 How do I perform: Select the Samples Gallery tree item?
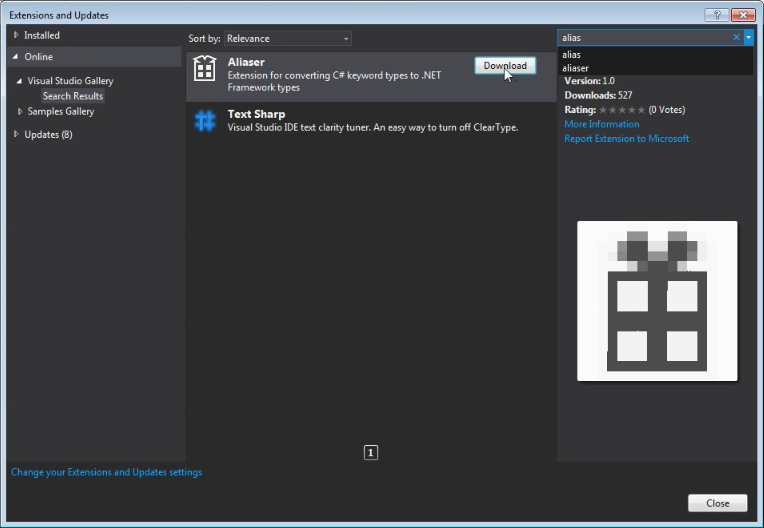point(60,112)
